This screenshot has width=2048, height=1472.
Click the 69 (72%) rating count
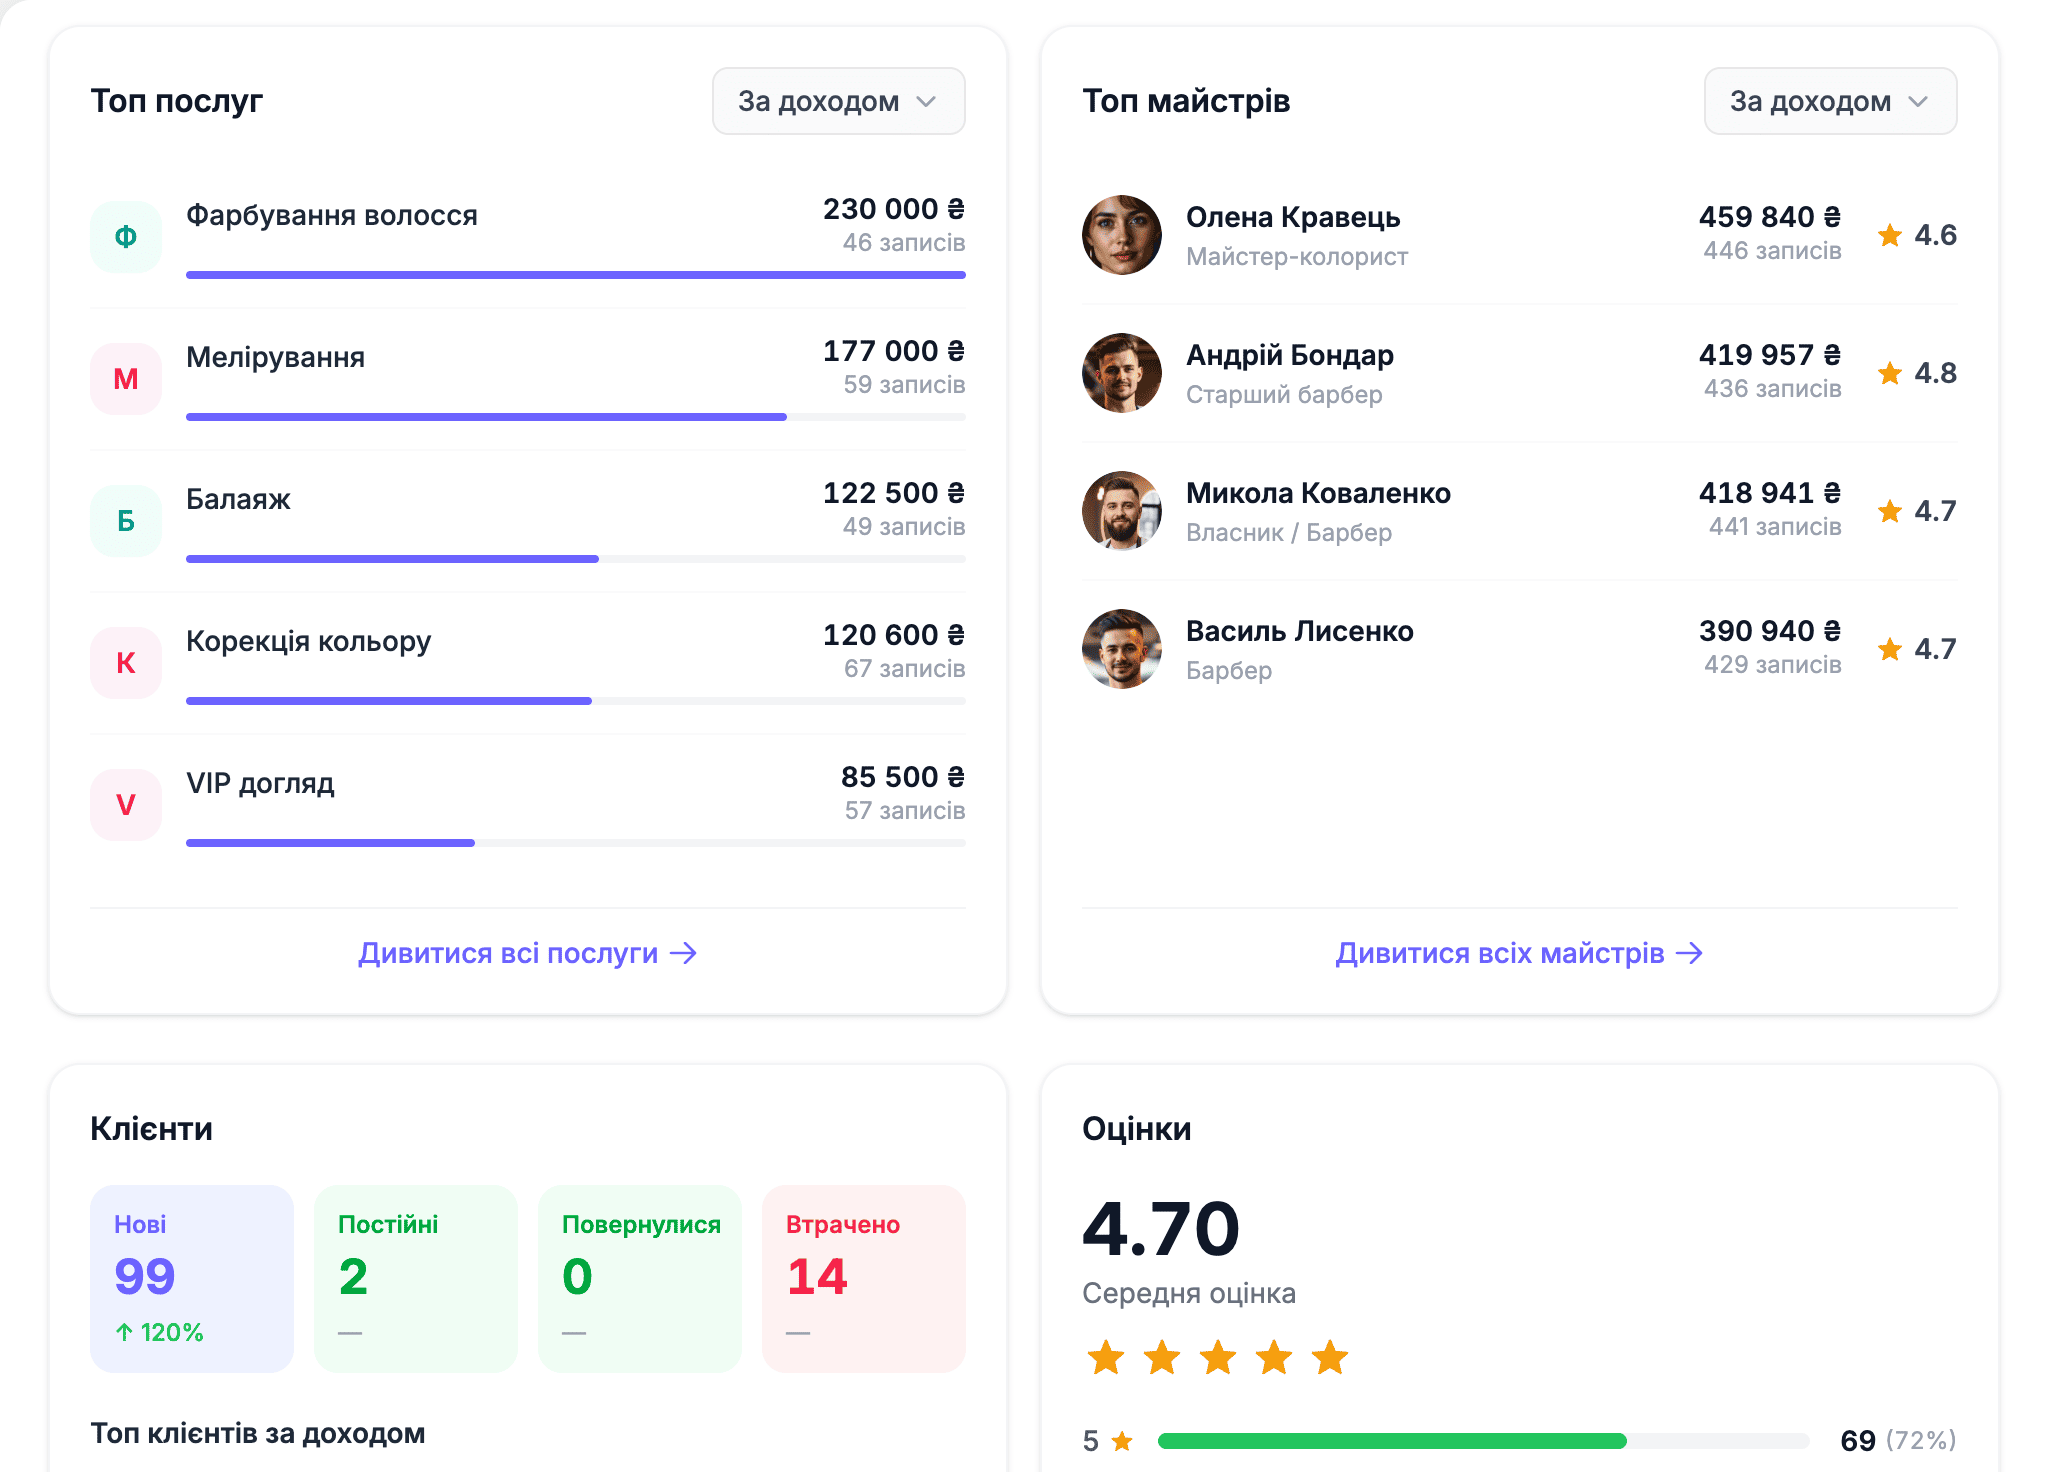1898,1441
